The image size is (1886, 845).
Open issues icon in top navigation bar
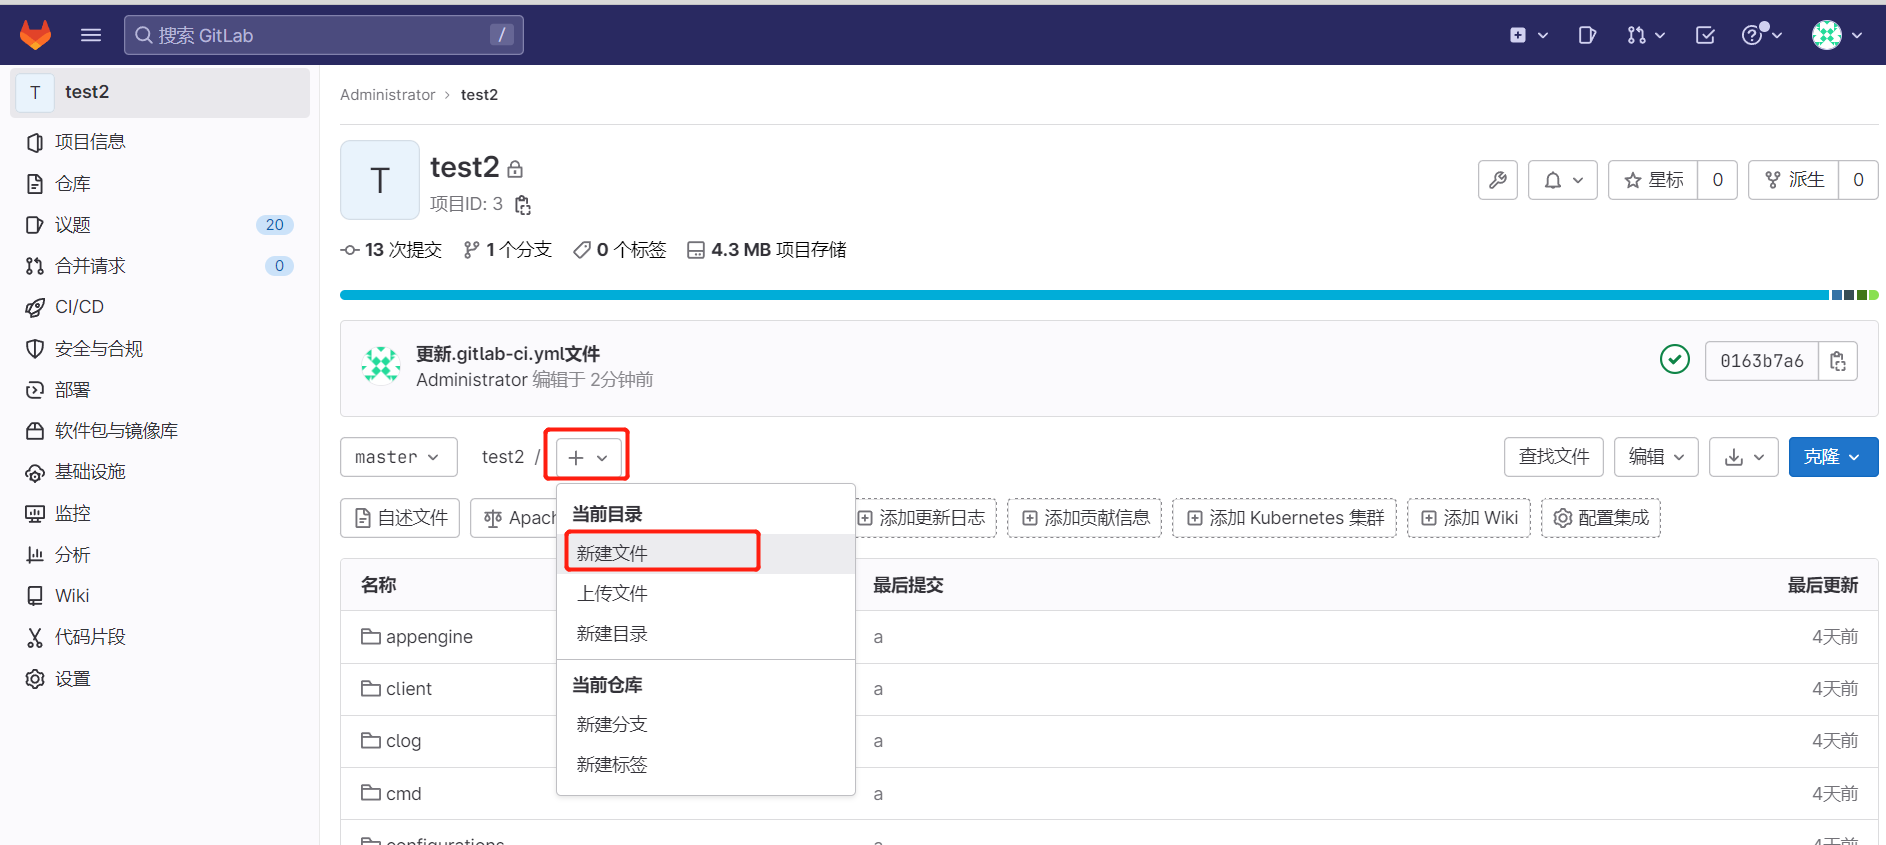[x=1587, y=35]
